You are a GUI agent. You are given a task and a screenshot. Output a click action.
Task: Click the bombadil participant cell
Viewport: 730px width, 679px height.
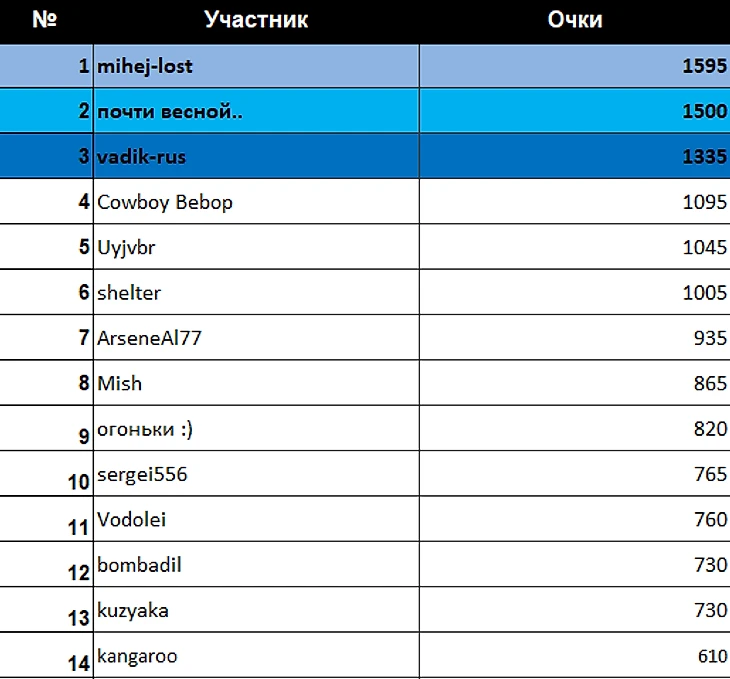256,565
